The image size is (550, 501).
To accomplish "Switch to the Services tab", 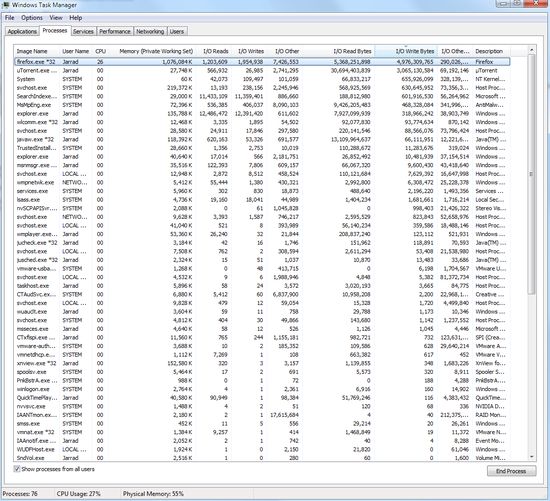I will click(83, 31).
